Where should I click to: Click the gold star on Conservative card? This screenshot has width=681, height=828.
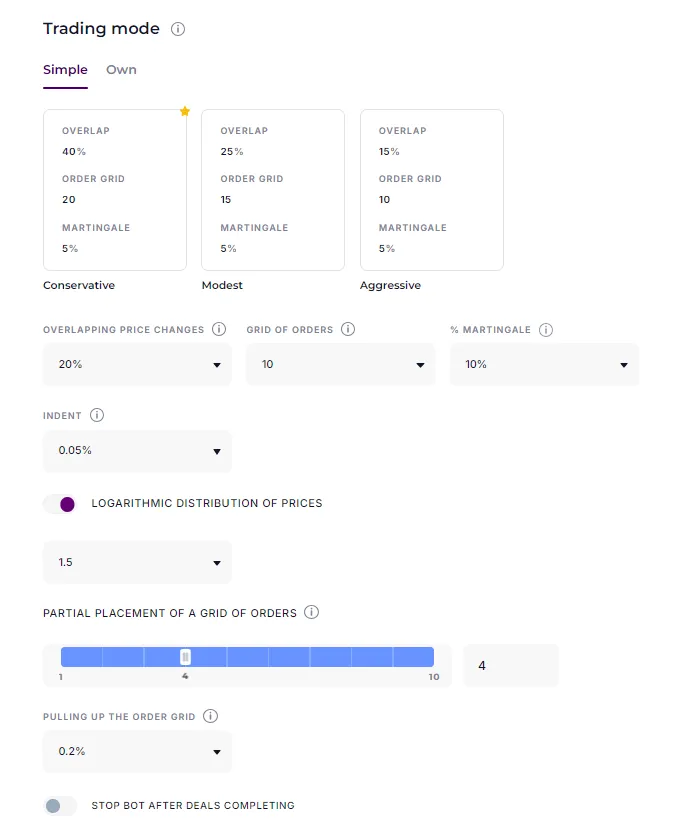(x=185, y=111)
